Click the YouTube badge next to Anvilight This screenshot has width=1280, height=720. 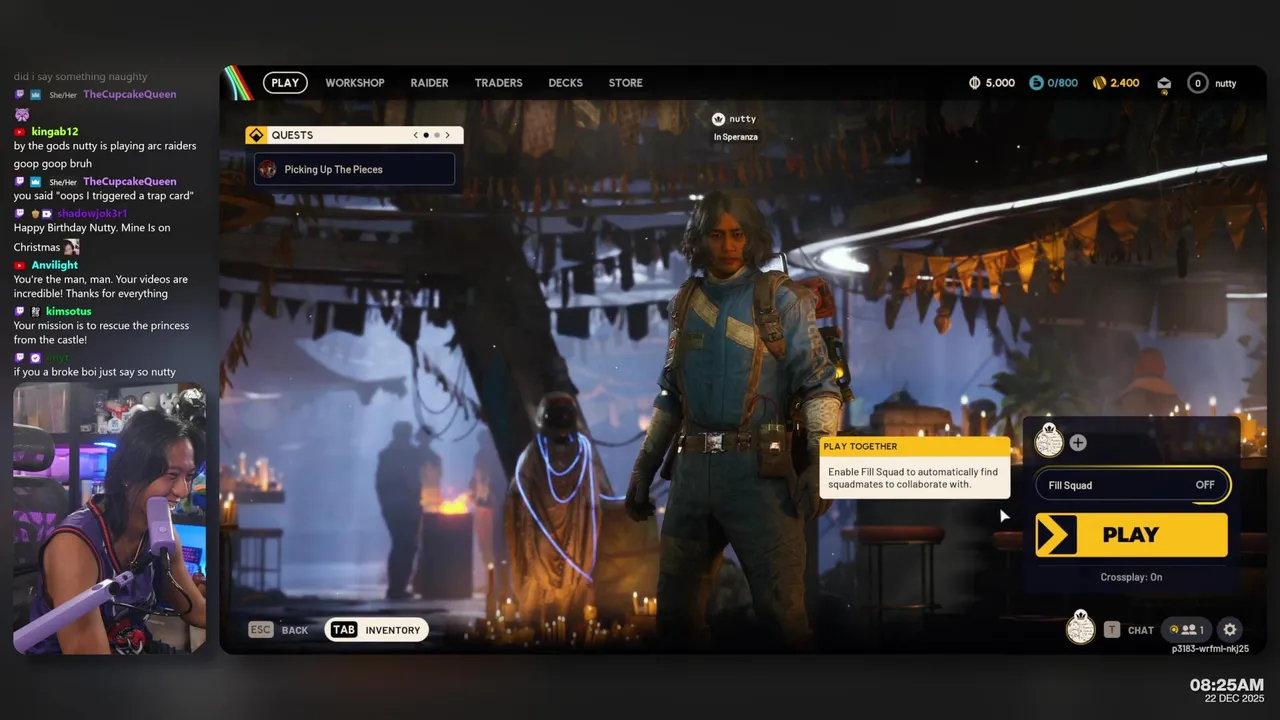[x=20, y=265]
